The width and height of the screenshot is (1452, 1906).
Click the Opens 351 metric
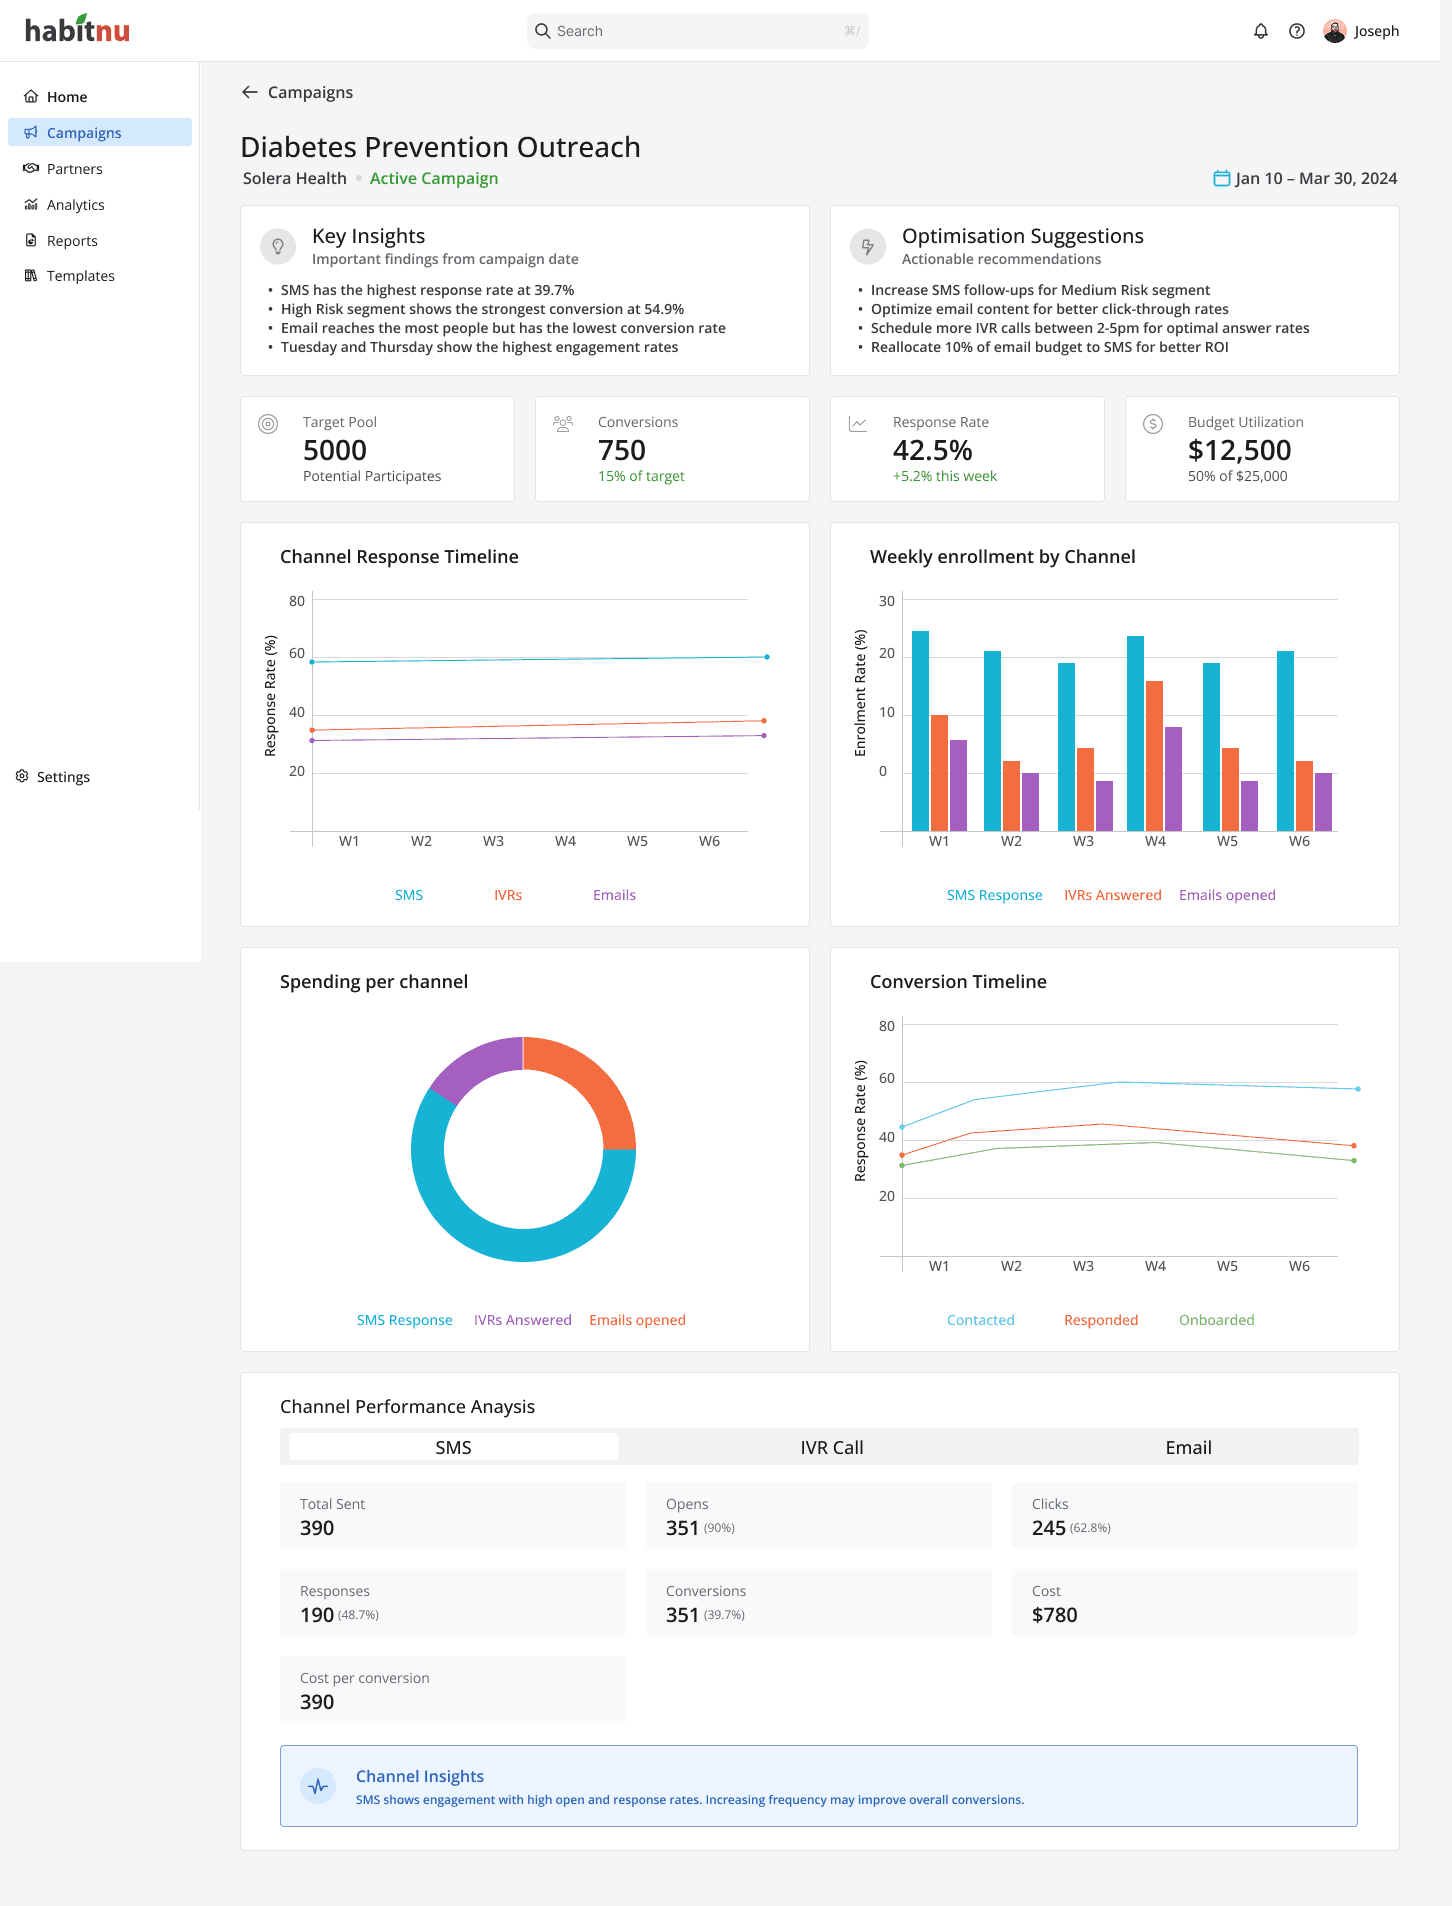[819, 1516]
